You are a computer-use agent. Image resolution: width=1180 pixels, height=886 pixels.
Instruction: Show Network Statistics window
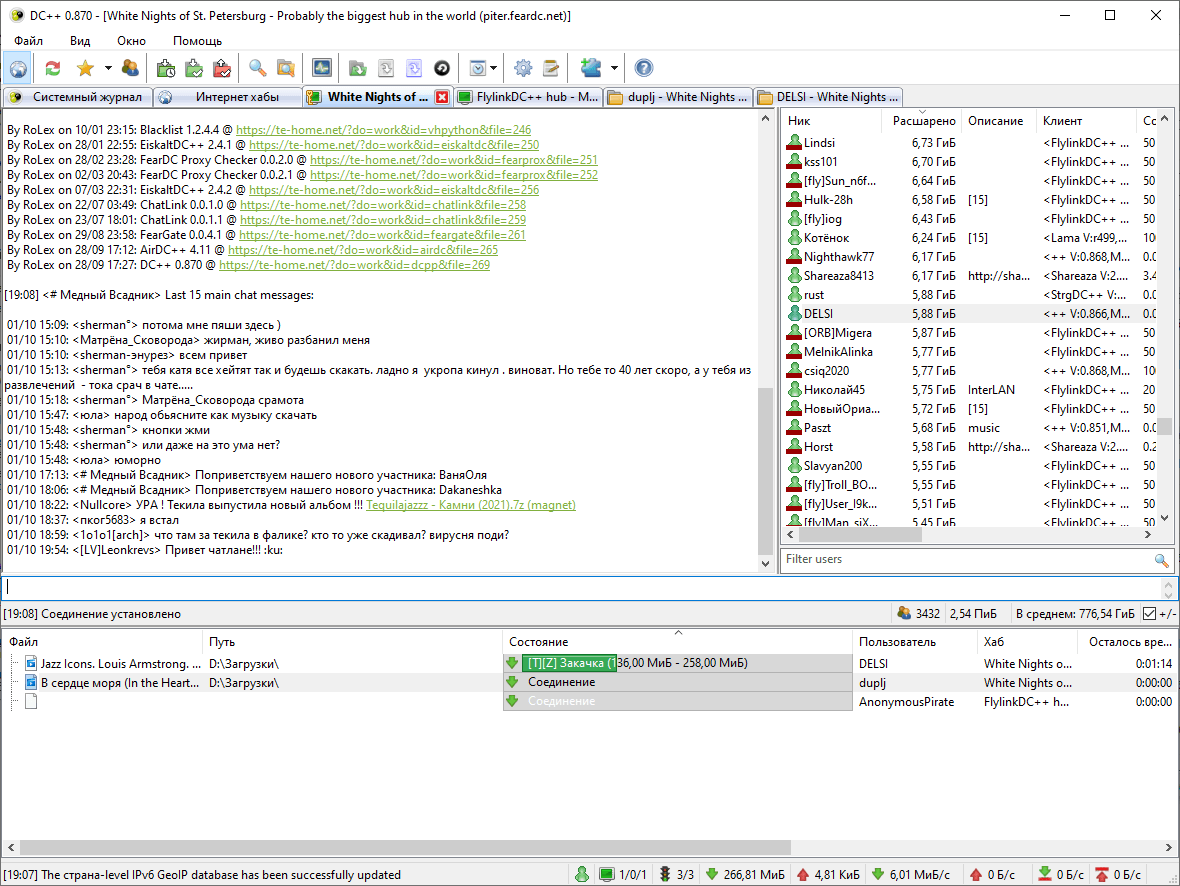tap(321, 68)
